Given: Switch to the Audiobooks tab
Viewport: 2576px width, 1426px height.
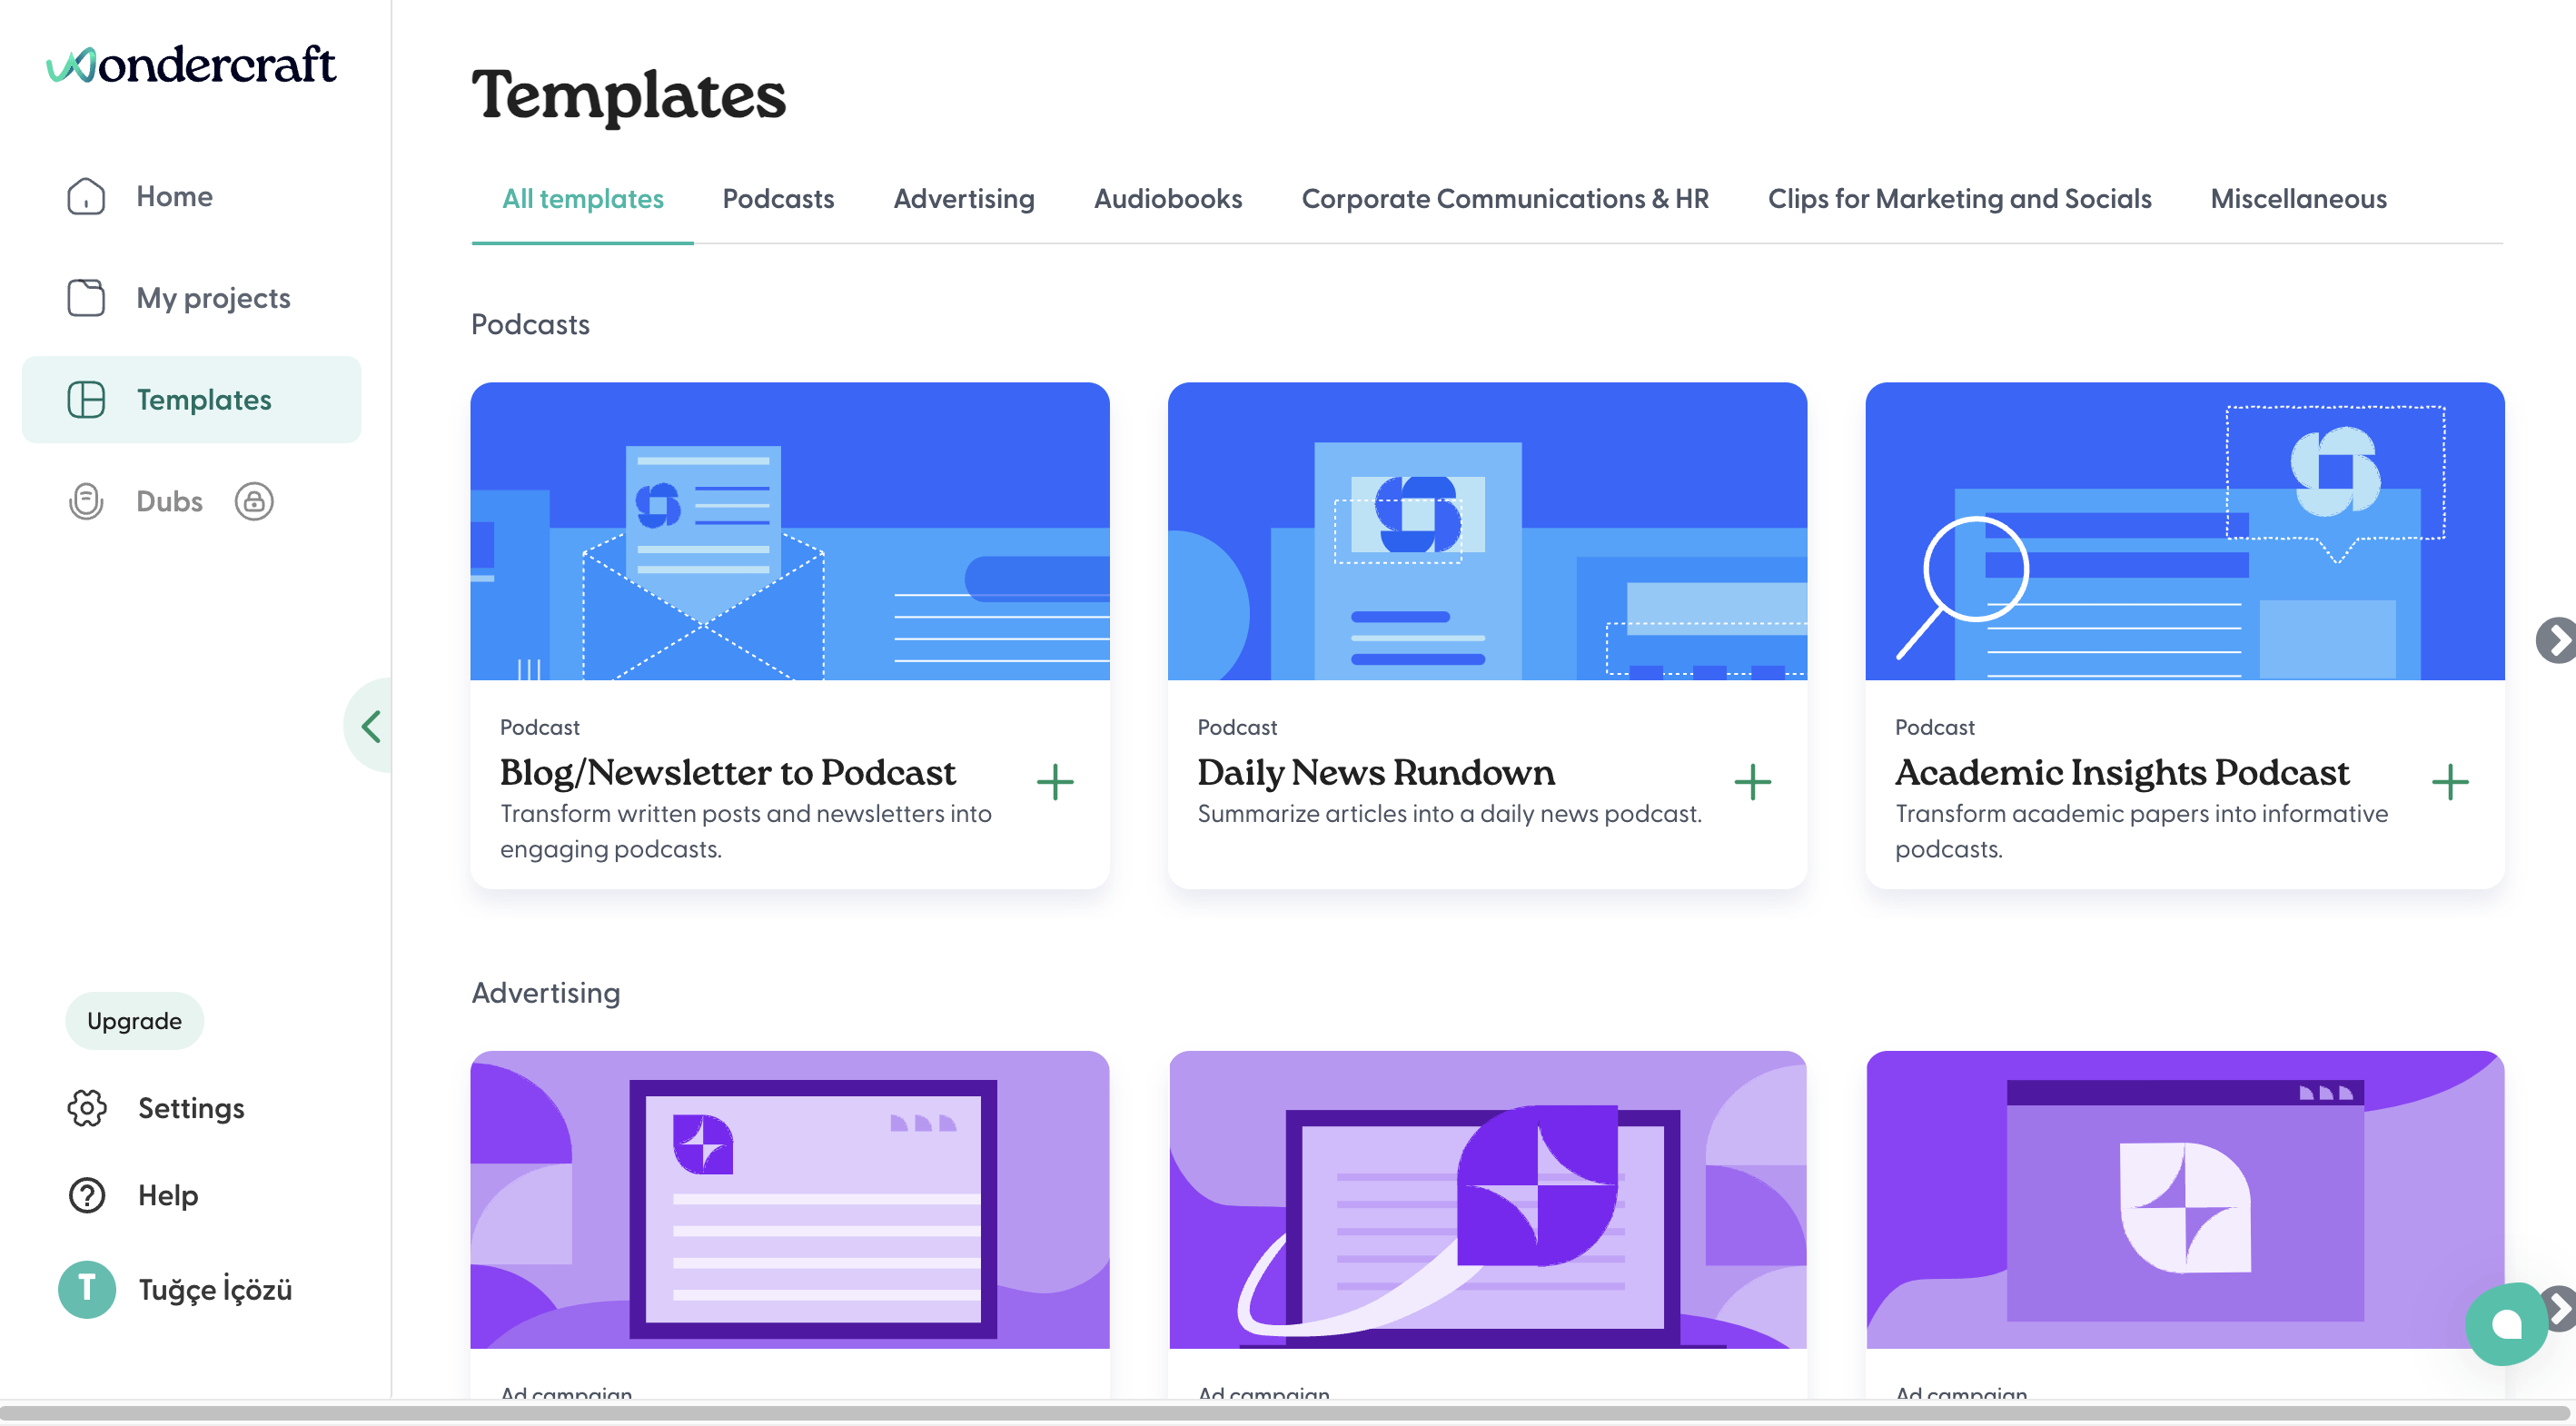Looking at the screenshot, I should click(x=1167, y=199).
